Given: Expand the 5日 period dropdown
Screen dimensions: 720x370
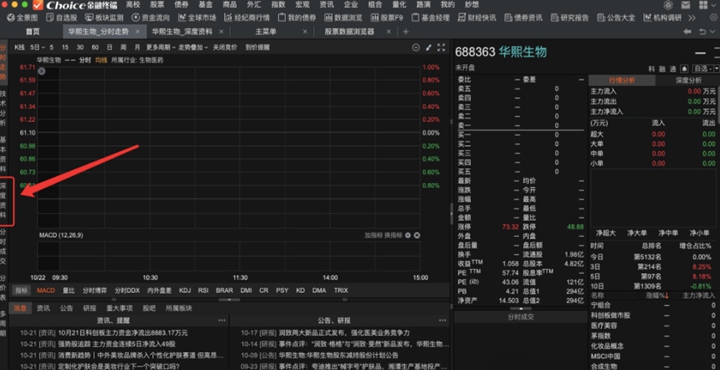Looking at the screenshot, I should coord(37,47).
